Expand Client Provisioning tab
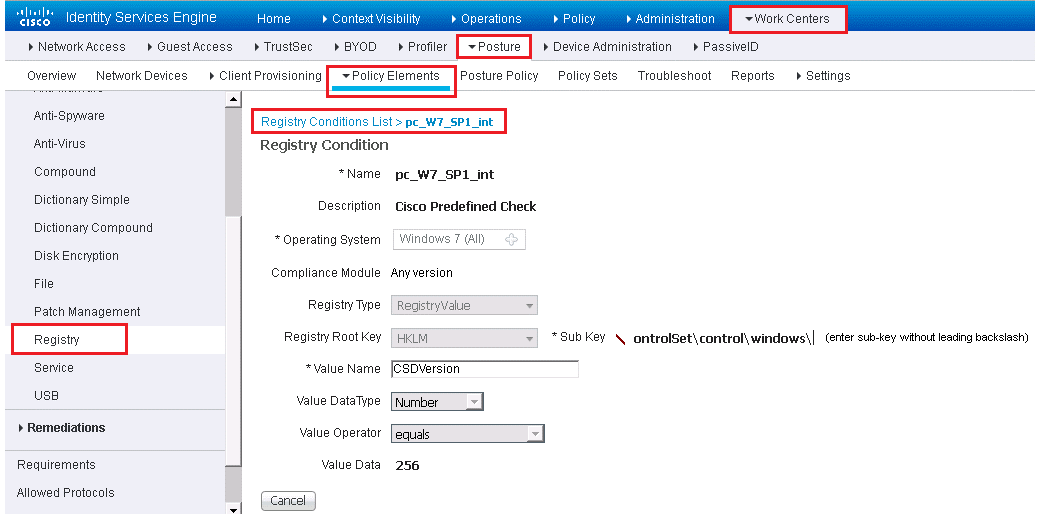The width and height of the screenshot is (1042, 525). (265, 76)
